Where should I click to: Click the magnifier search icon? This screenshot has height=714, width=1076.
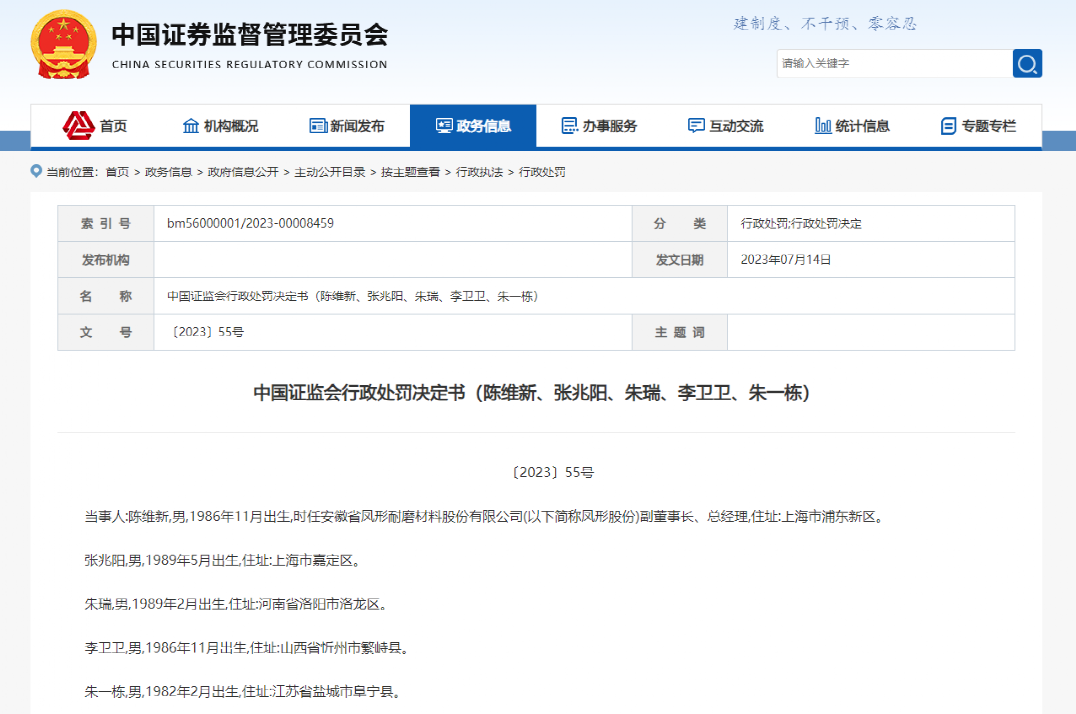(1027, 63)
